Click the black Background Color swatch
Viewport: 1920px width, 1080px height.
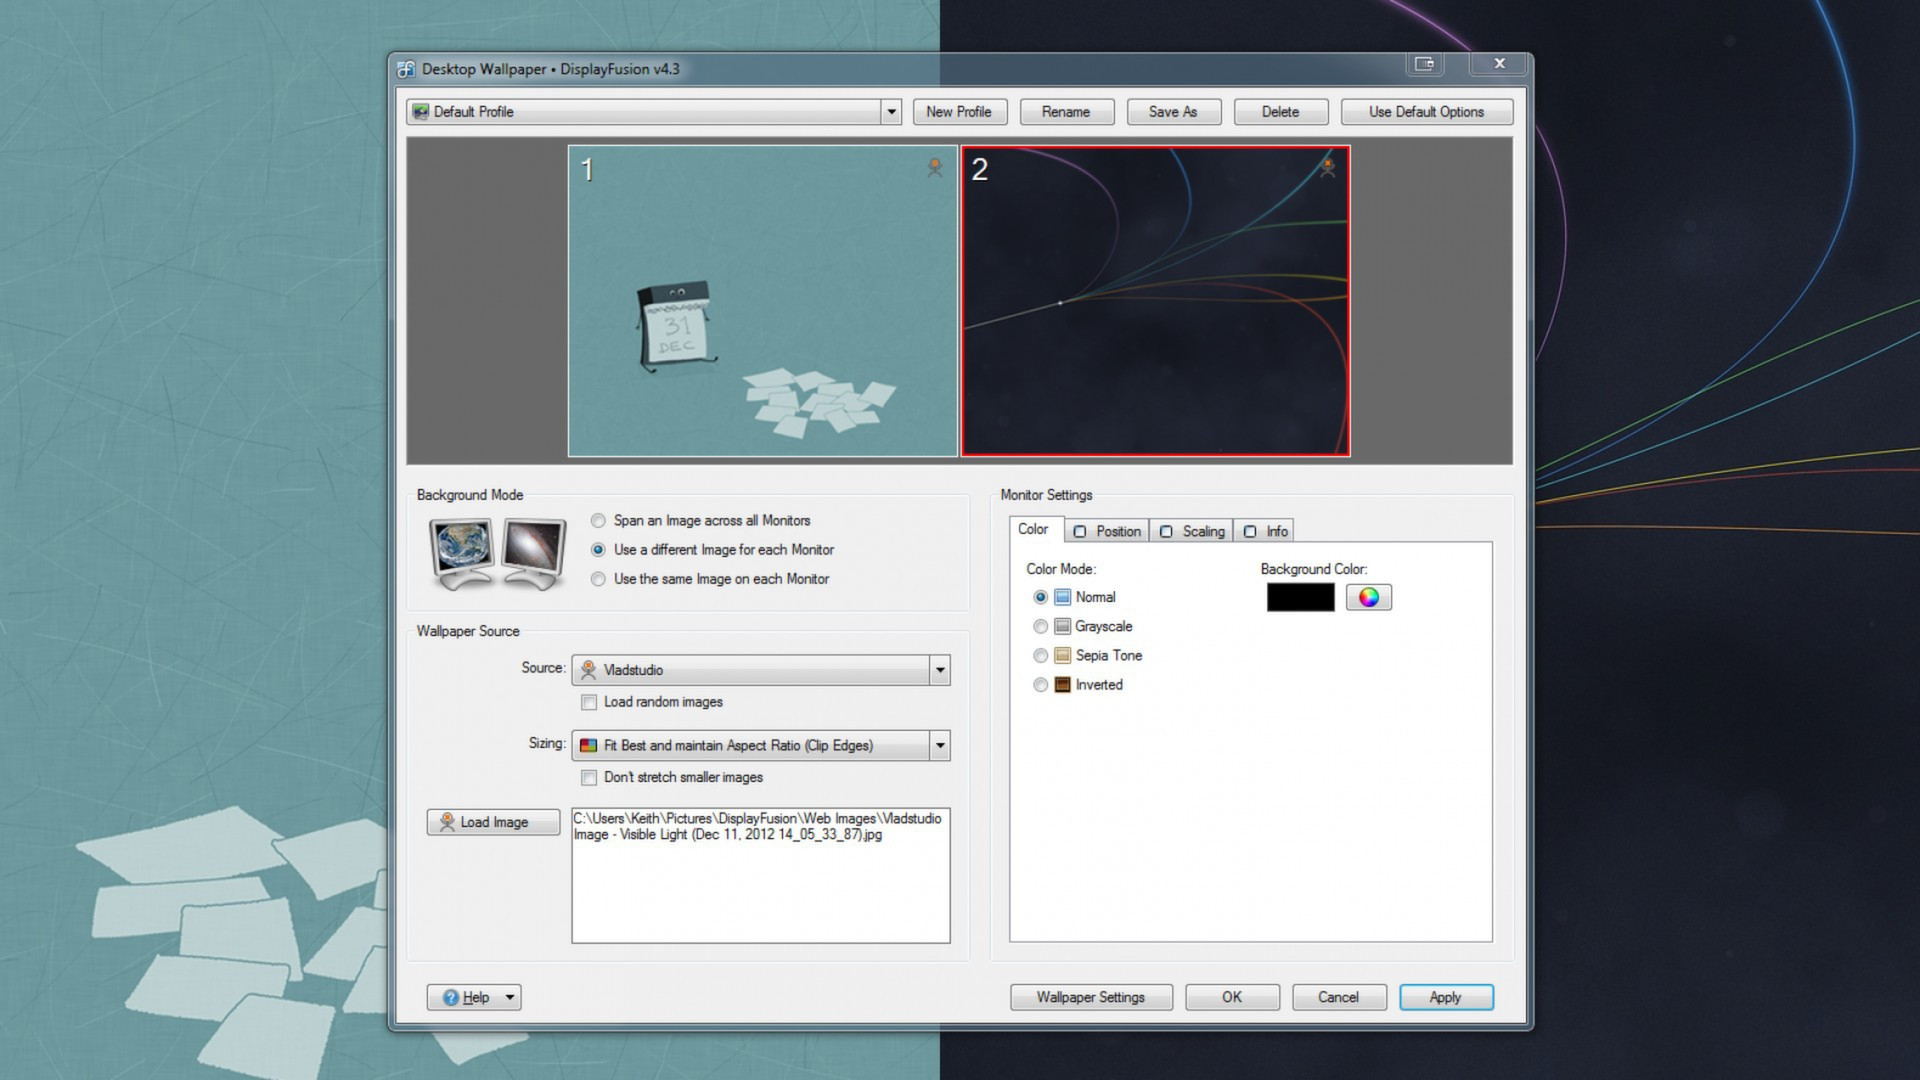[x=1299, y=597]
